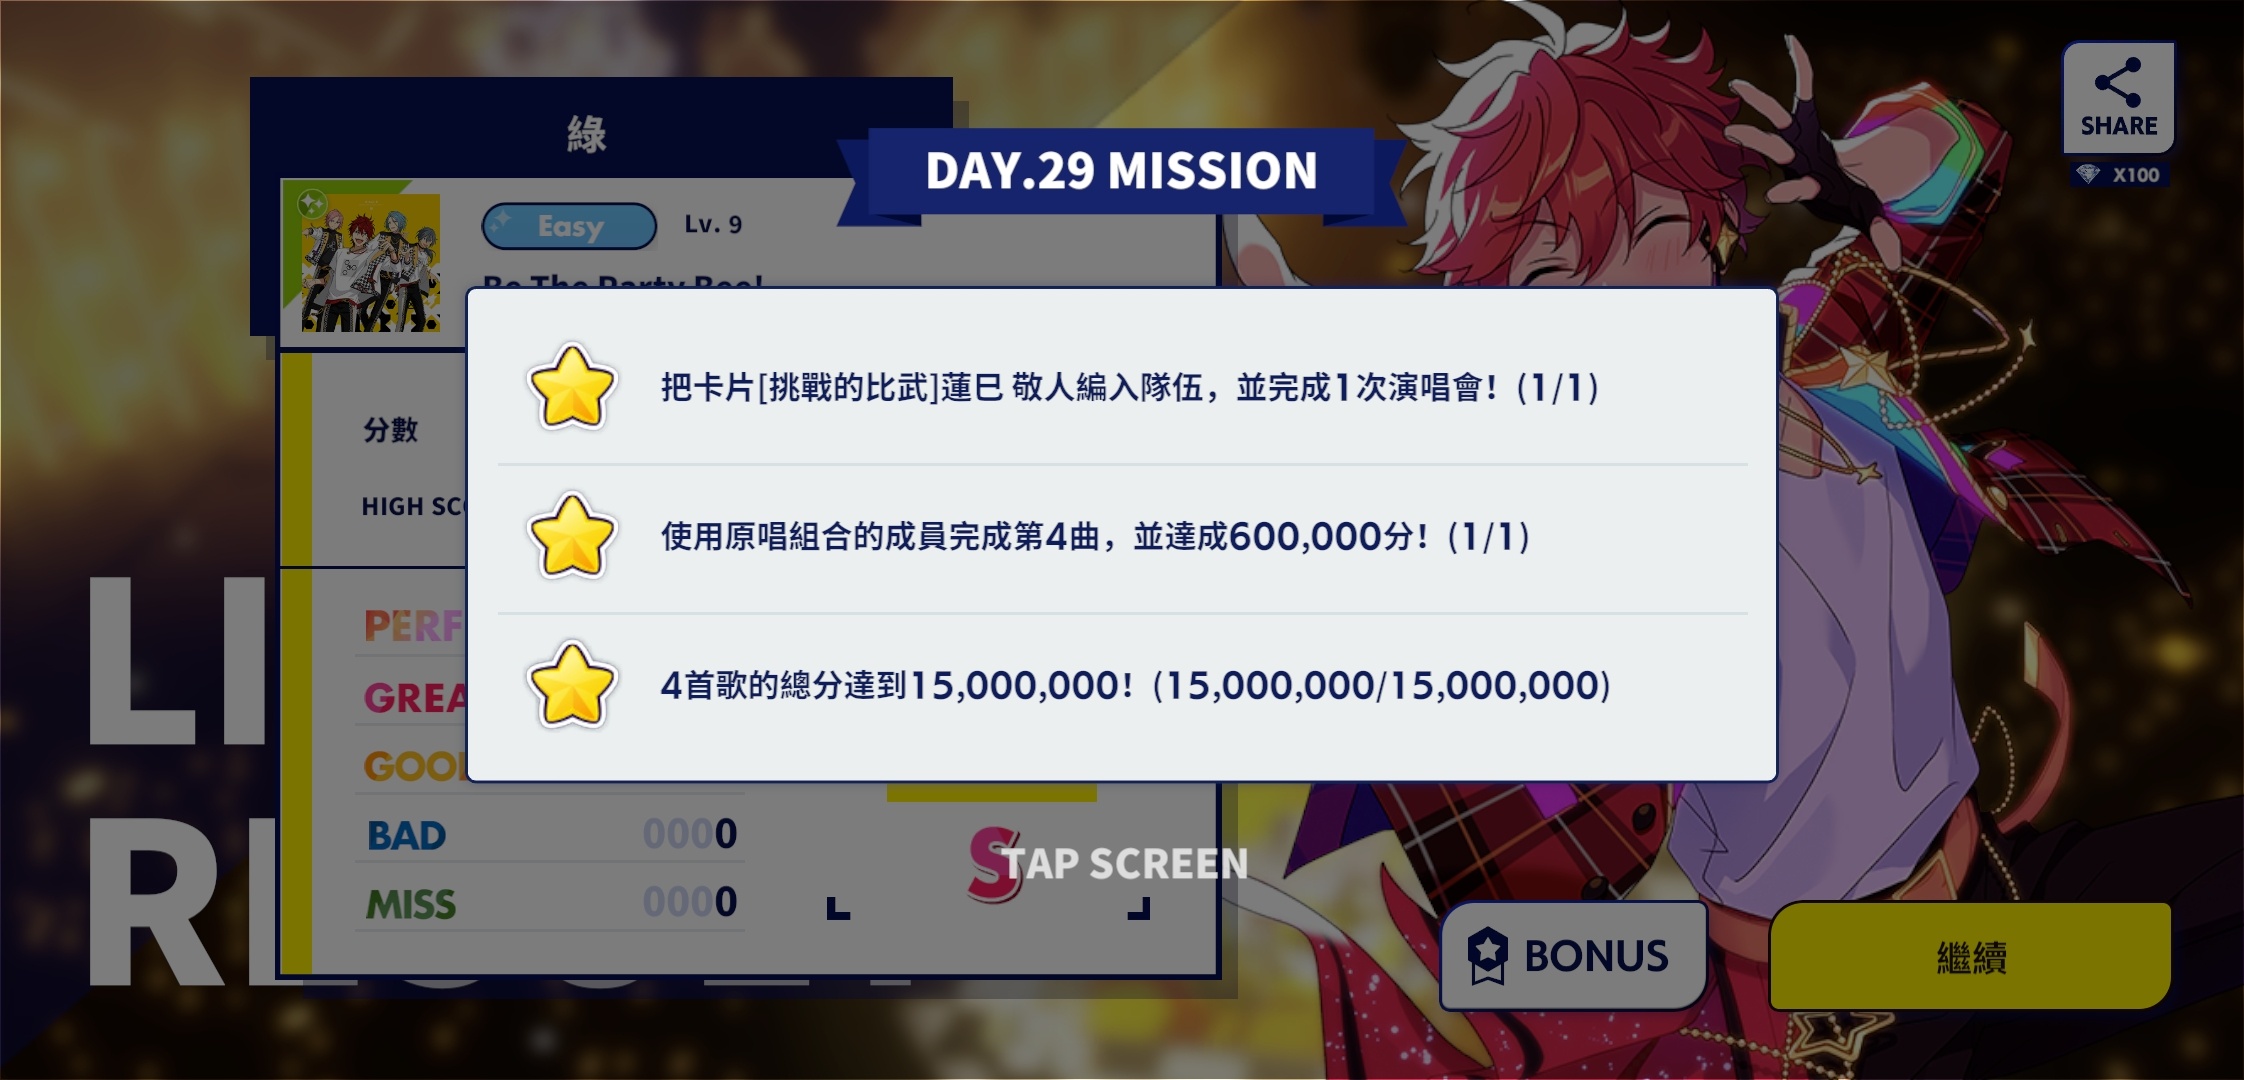Click the BAD count row
The image size is (2244, 1080).
[x=550, y=834]
